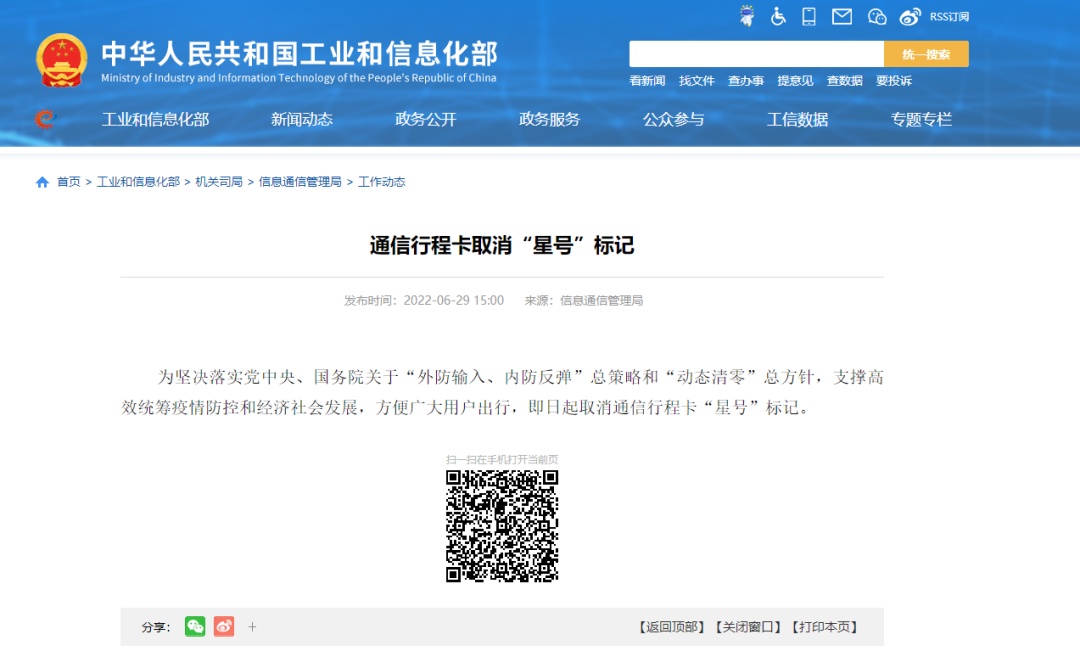Image resolution: width=1080 pixels, height=668 pixels.
Task: Open the 政务公开 navigation menu
Action: pyautogui.click(x=426, y=119)
